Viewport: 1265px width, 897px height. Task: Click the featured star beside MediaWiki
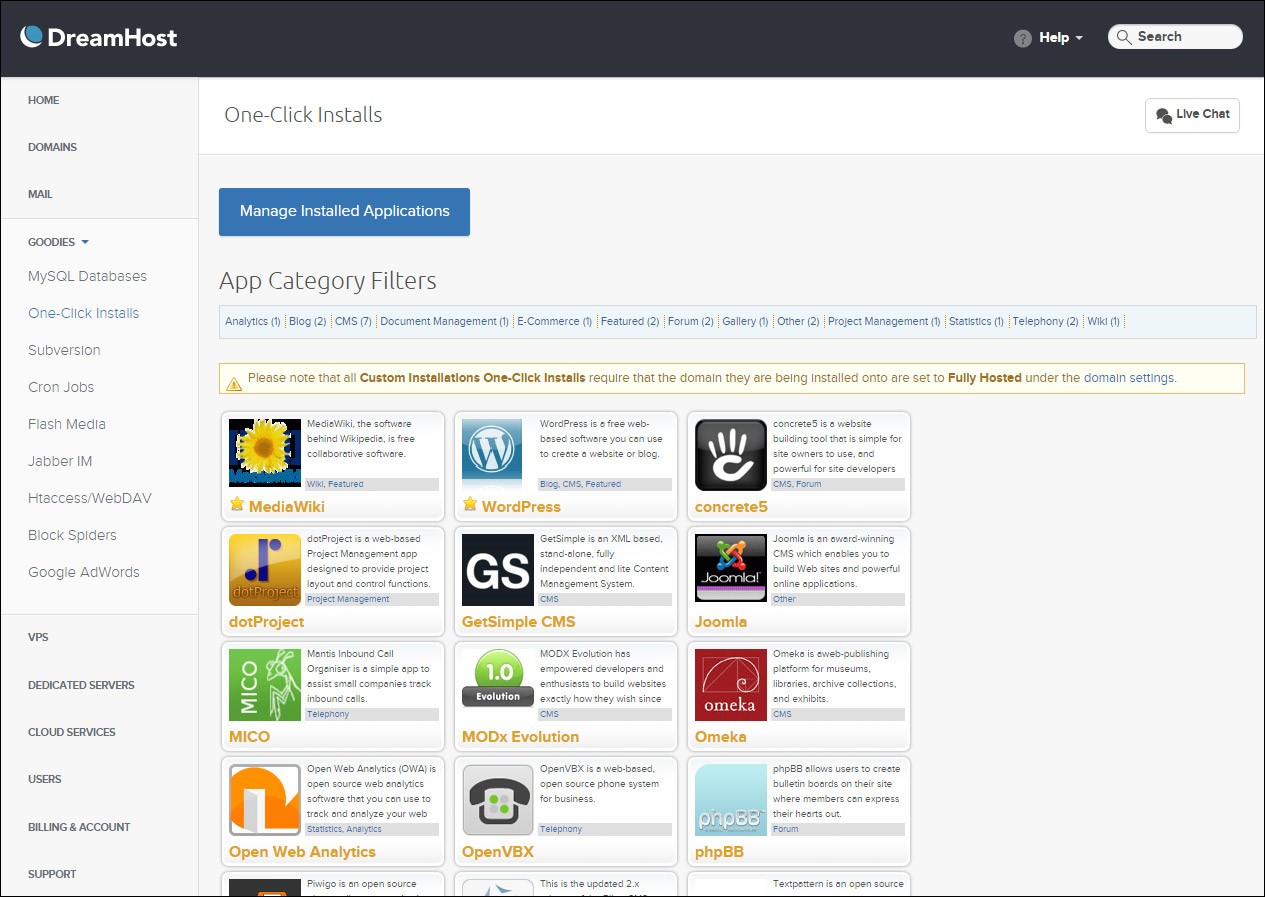tap(237, 504)
